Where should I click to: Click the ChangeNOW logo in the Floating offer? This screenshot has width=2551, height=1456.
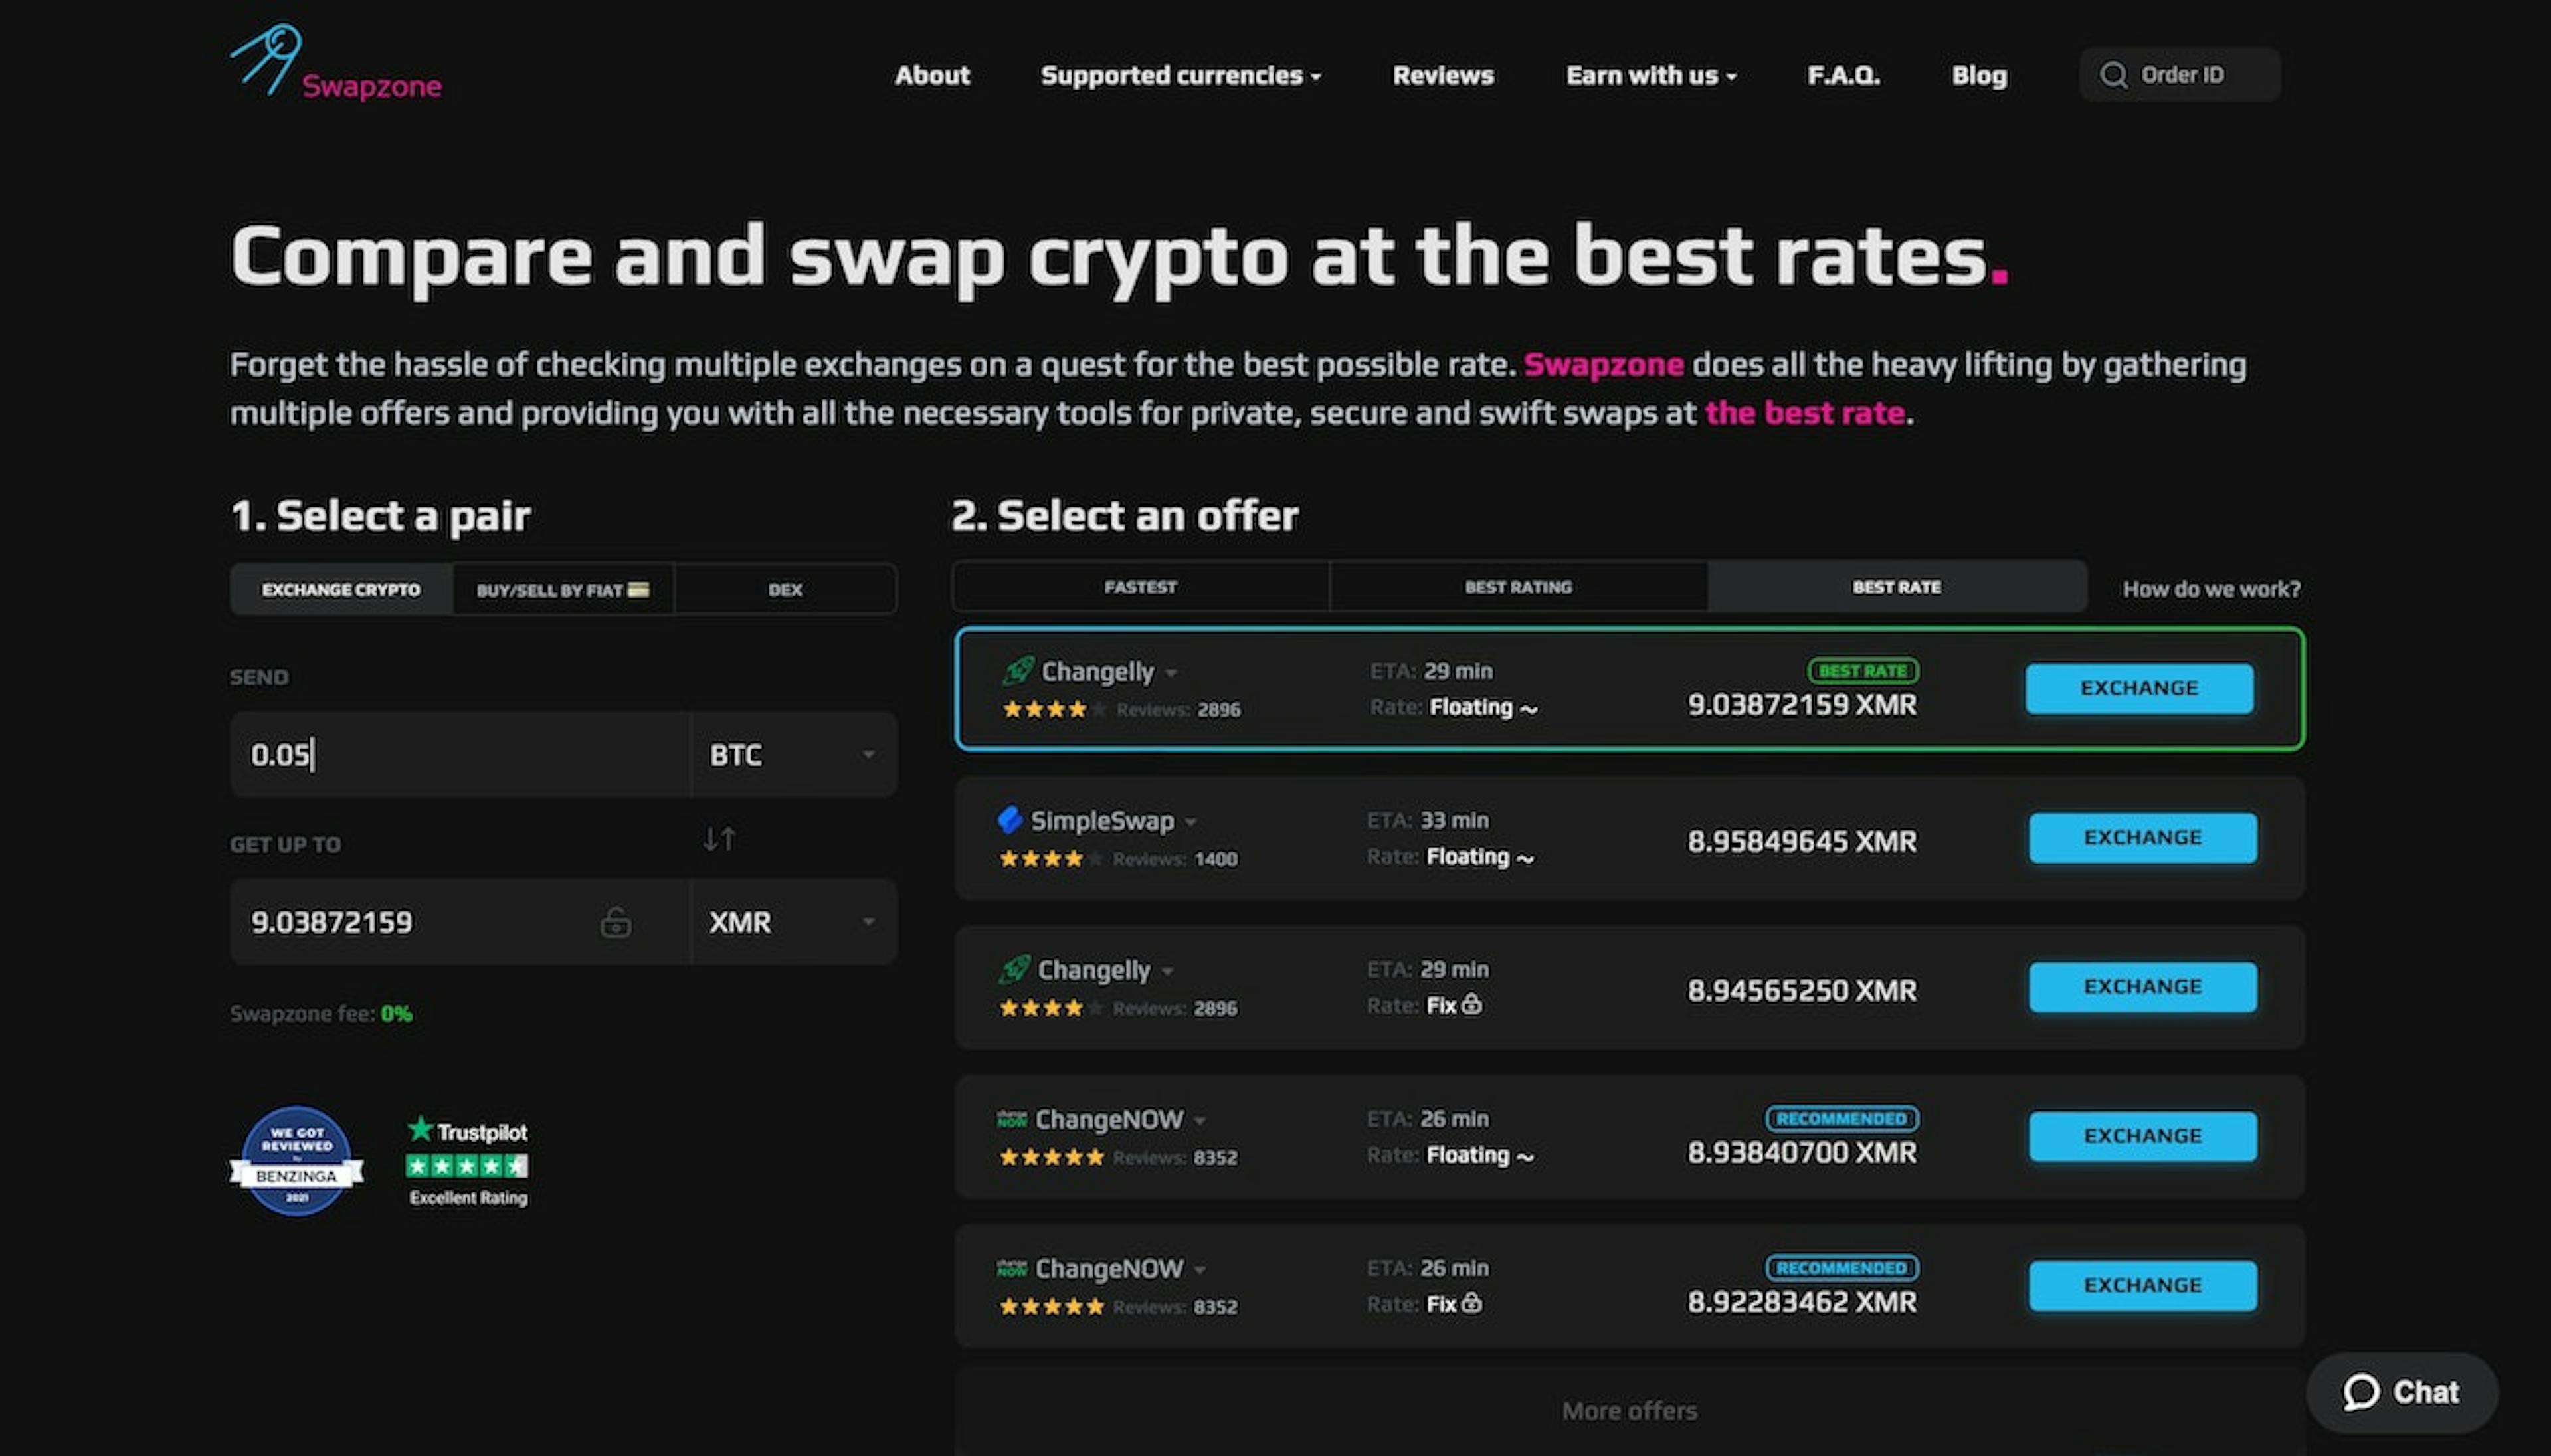(1012, 1119)
